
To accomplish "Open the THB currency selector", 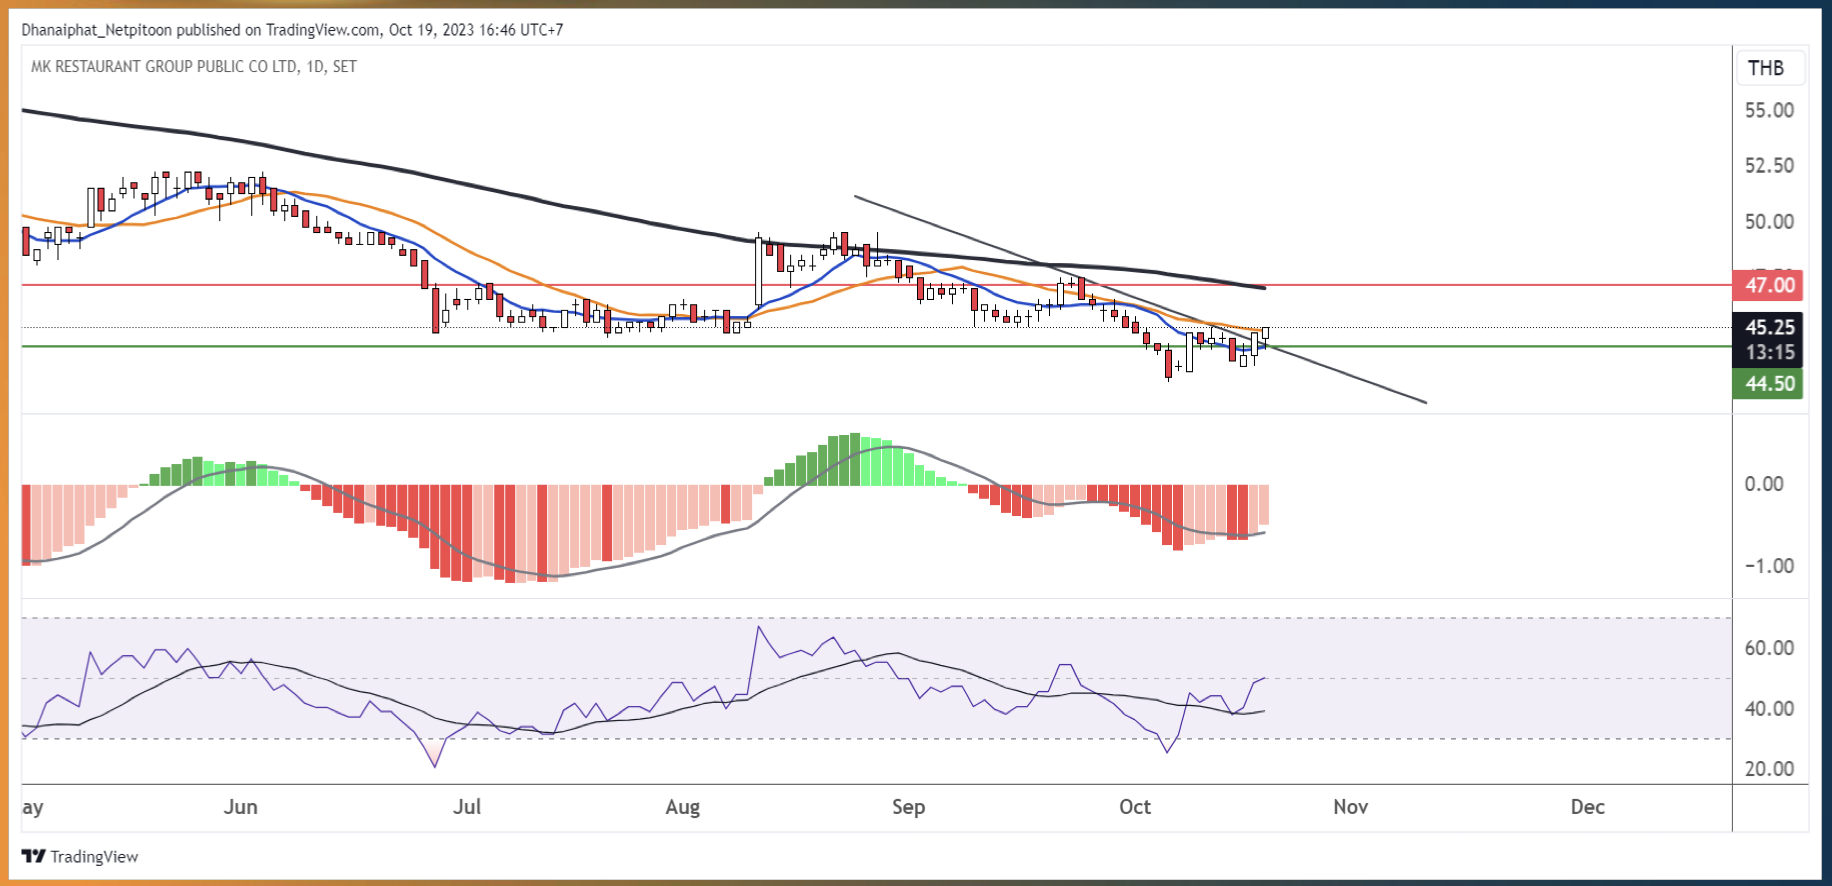I will [1769, 68].
